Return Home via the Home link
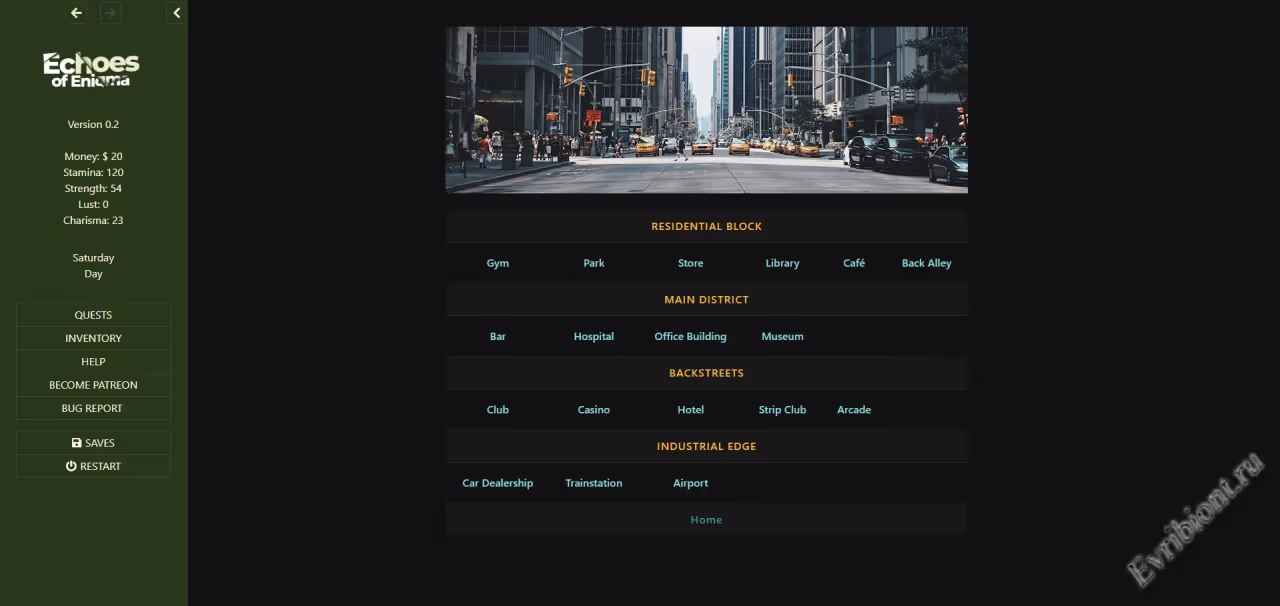Screen dimensions: 1280x606 (706, 520)
